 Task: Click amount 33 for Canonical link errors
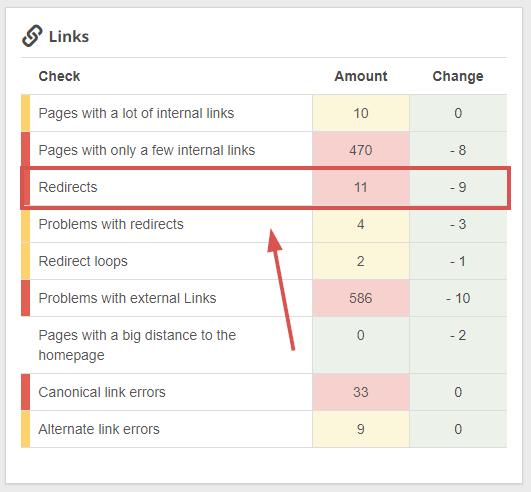pos(361,392)
